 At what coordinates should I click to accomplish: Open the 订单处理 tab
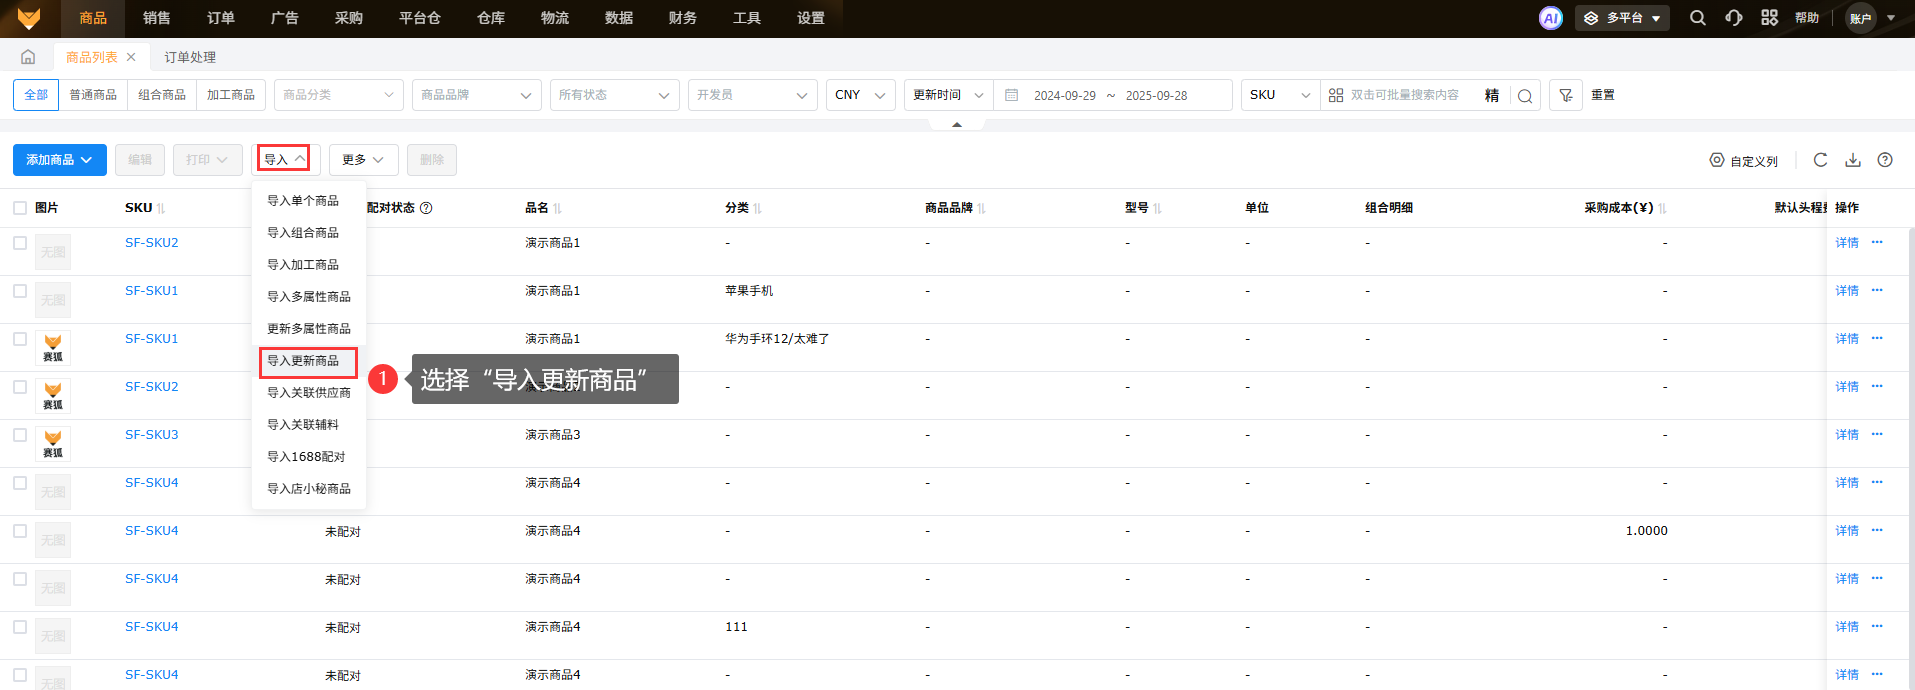(190, 57)
